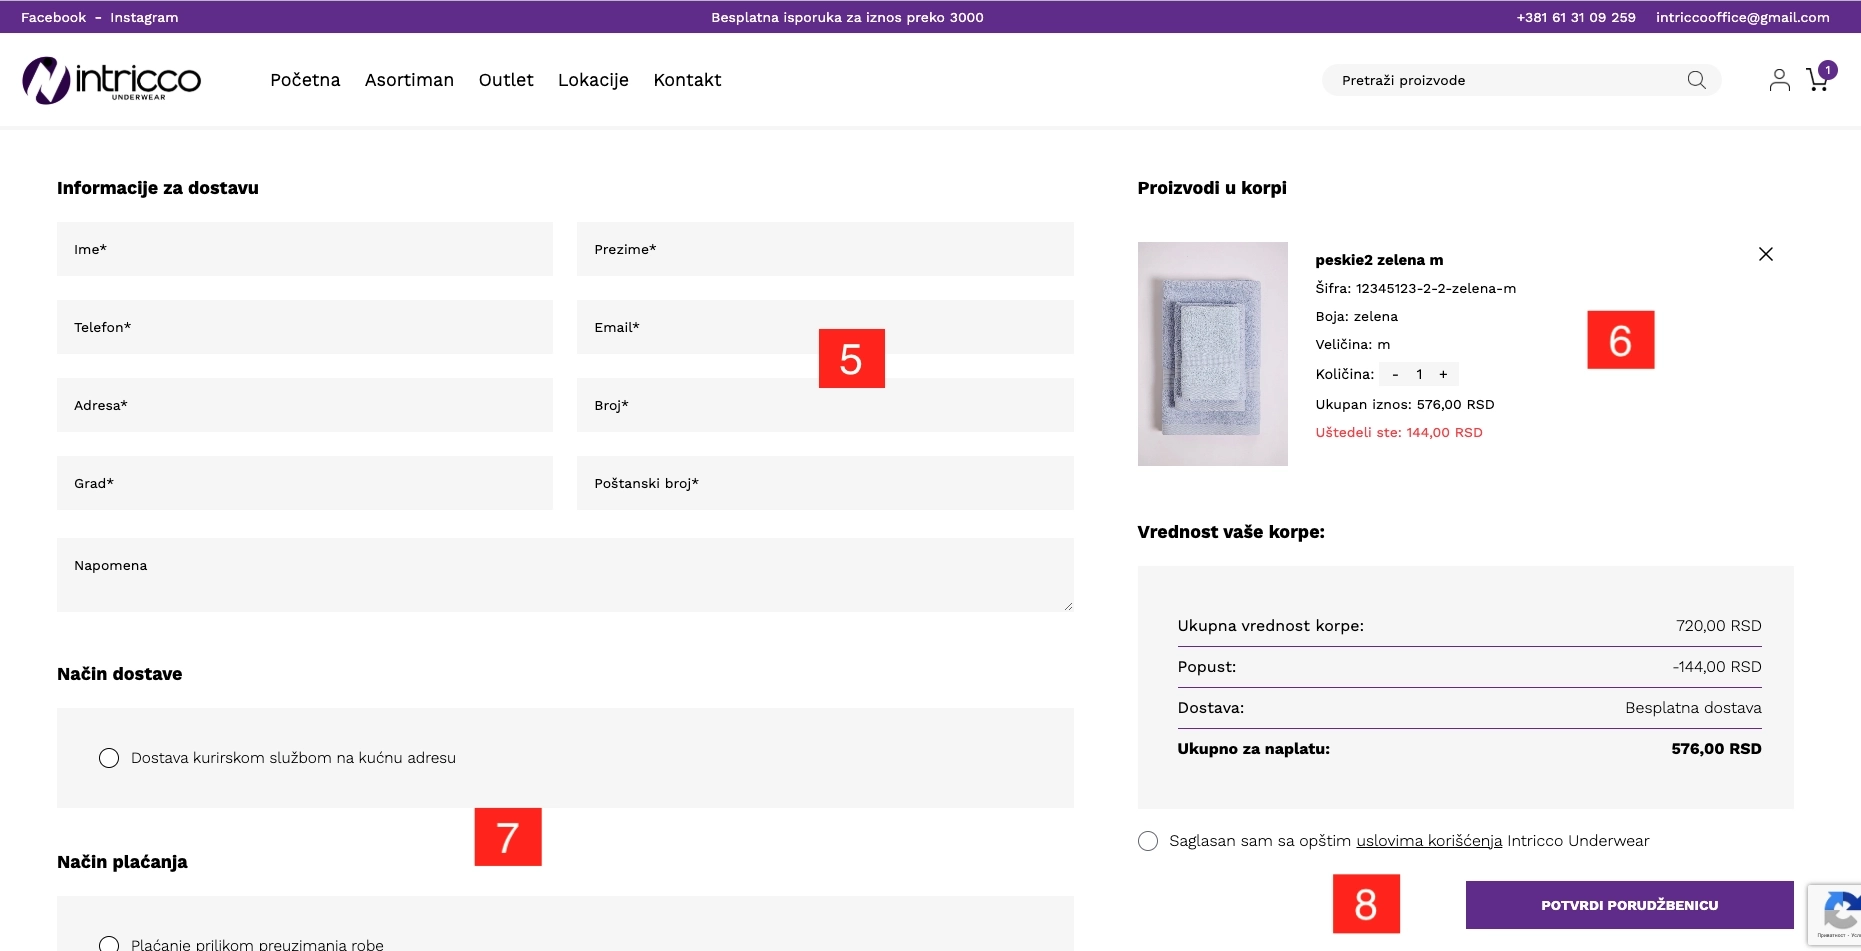Open the Outlet menu item
The height and width of the screenshot is (951, 1861).
[506, 80]
